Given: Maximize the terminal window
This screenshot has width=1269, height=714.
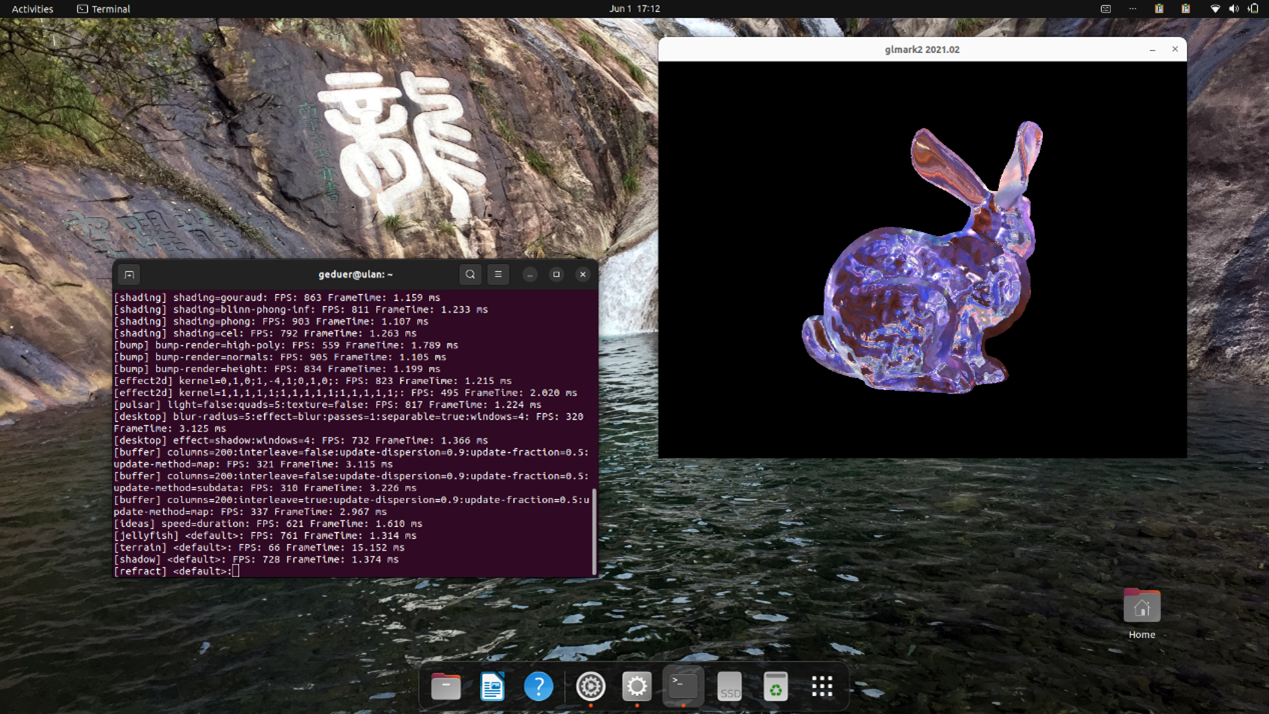Looking at the screenshot, I should click(x=556, y=274).
